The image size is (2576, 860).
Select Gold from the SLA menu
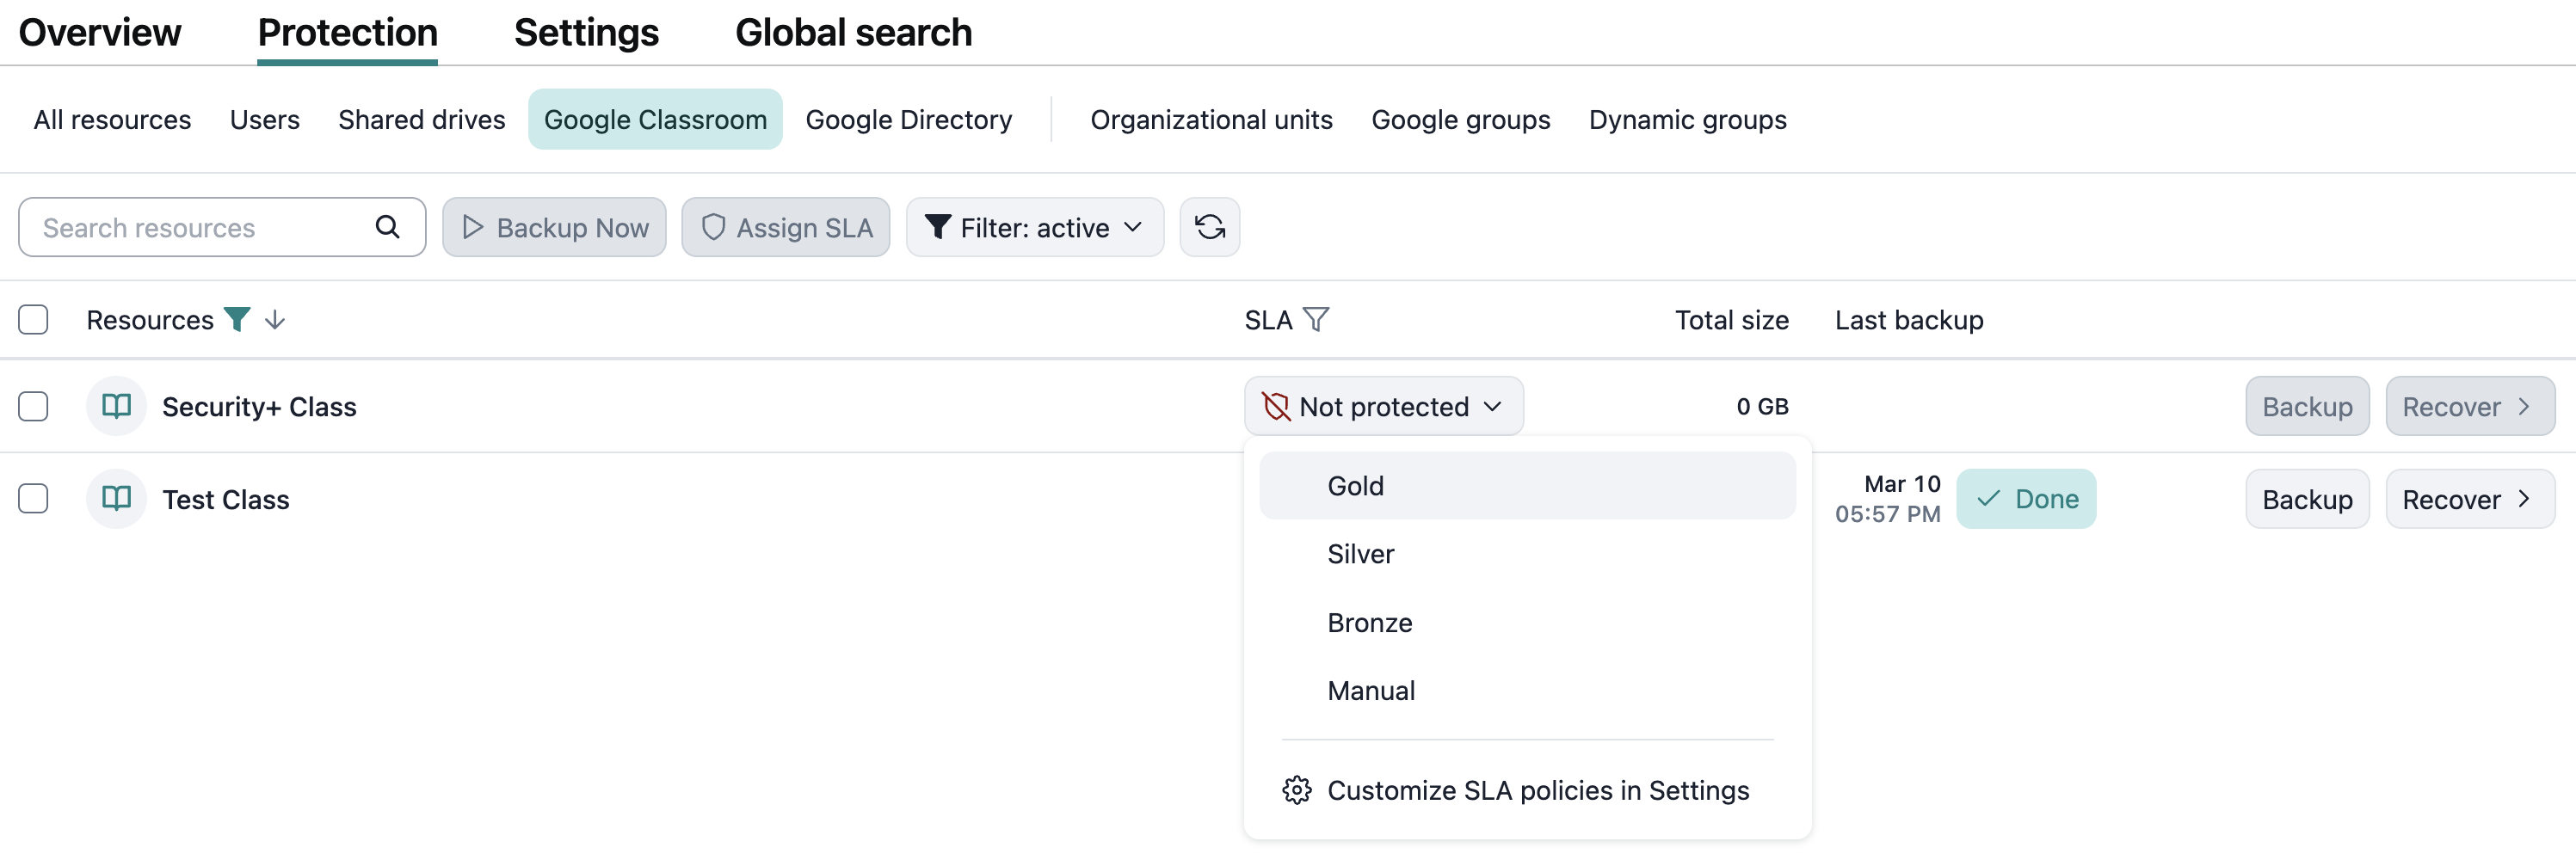[x=1355, y=485]
